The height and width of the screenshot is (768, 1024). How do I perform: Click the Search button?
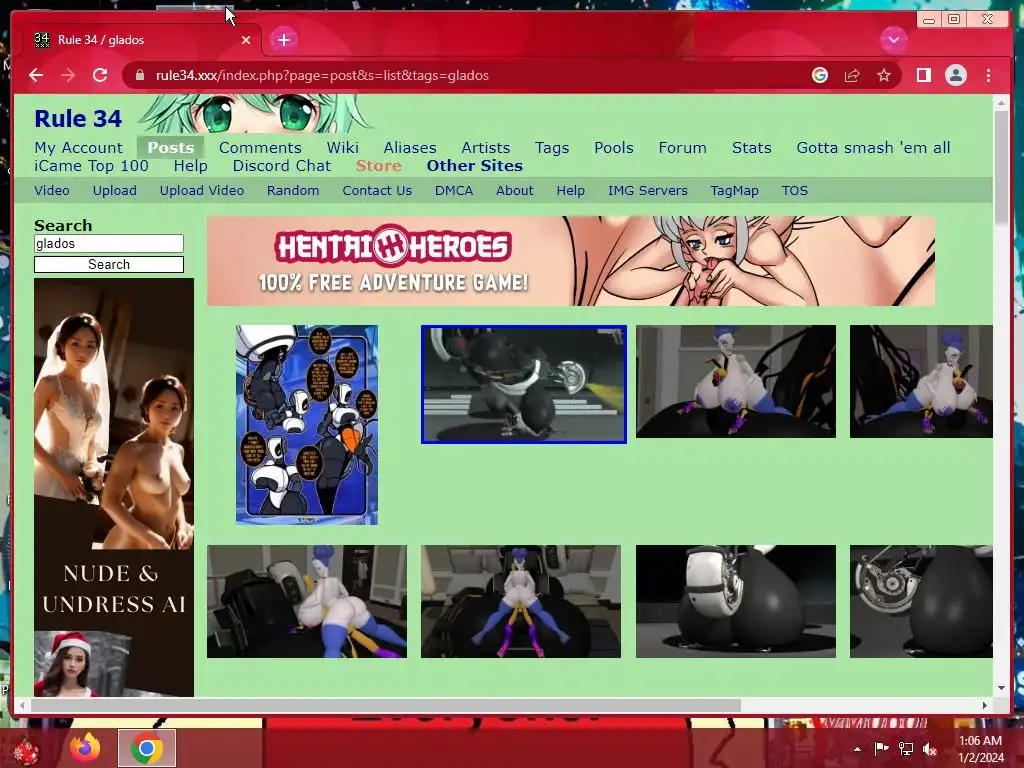click(109, 264)
